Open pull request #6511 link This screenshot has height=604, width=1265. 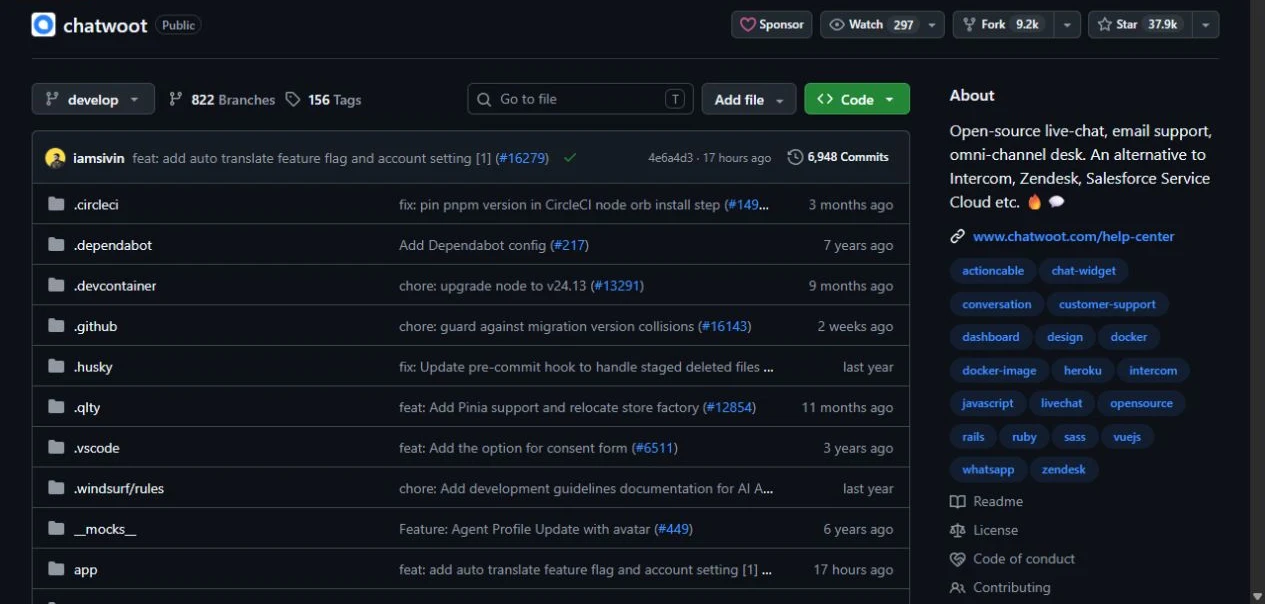[655, 448]
